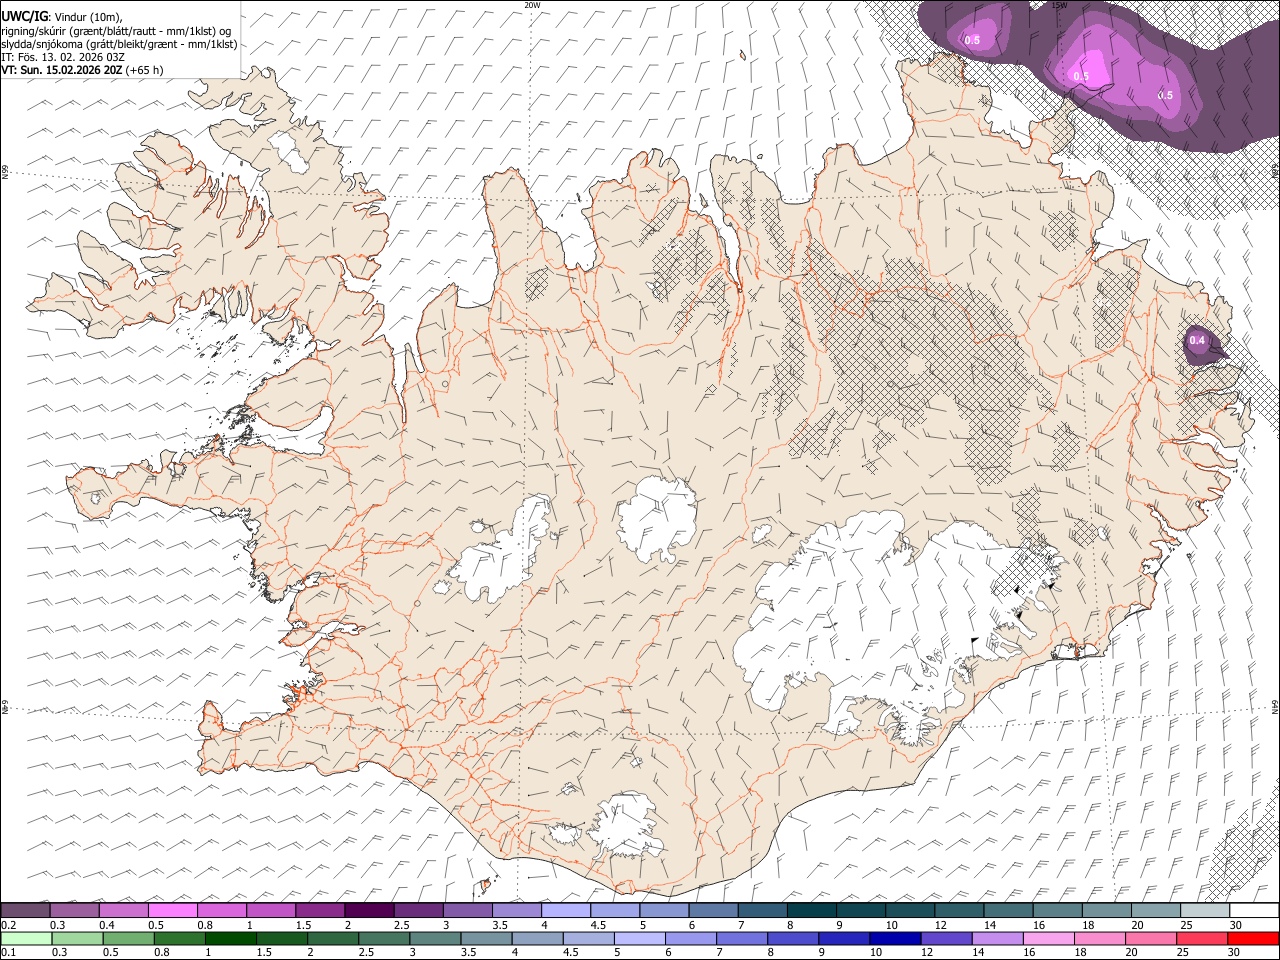This screenshot has width=1280, height=960.
Task: Select the 25–30 red-pink swatch in lower legend
Action: [1200, 938]
